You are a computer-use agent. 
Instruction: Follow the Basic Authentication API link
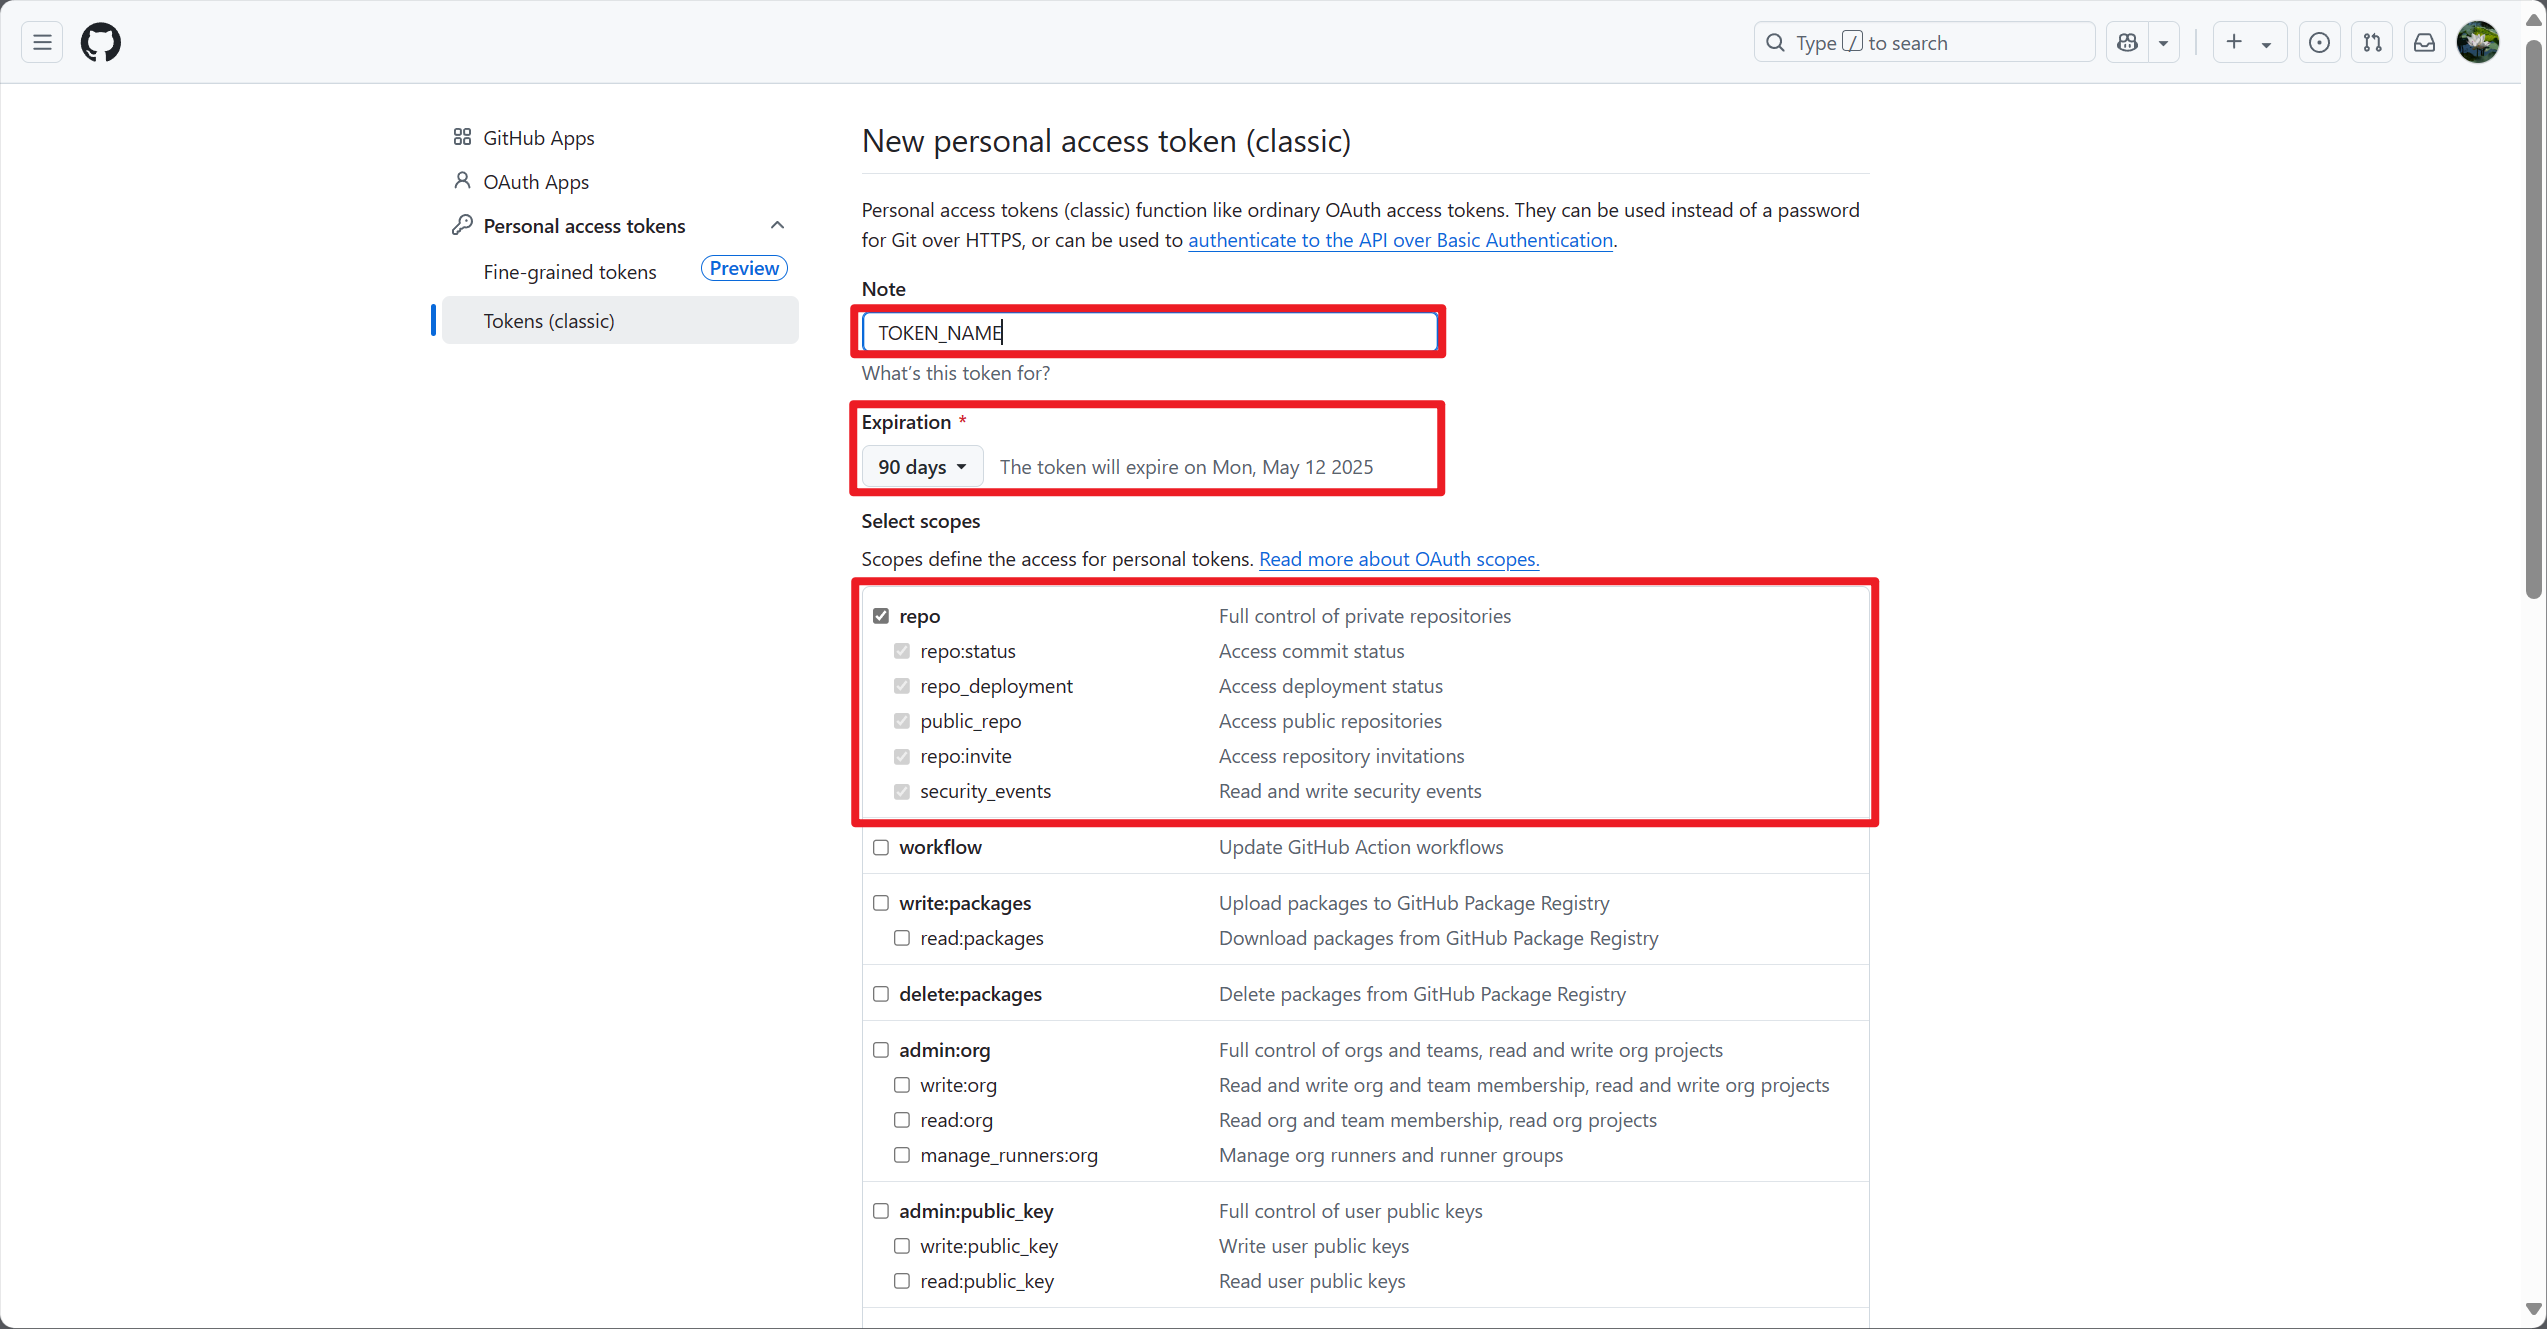pyautogui.click(x=1399, y=240)
